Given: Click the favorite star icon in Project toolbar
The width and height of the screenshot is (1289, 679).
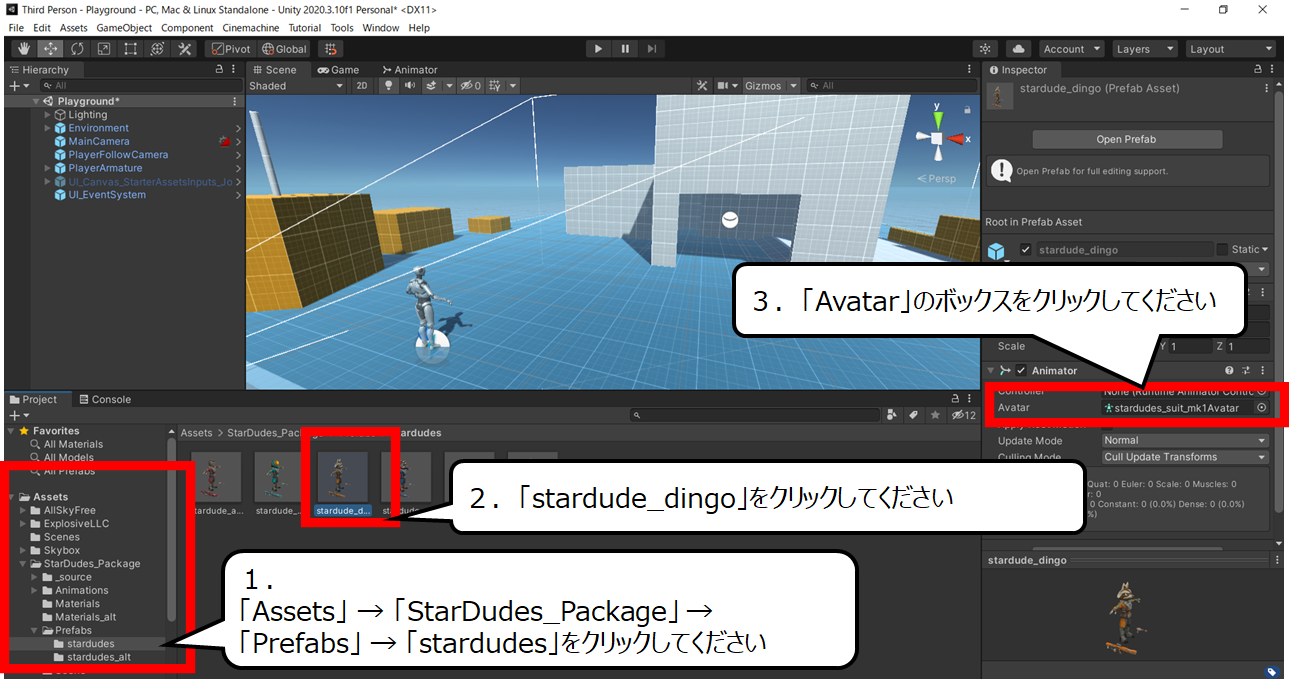Looking at the screenshot, I should [x=935, y=415].
